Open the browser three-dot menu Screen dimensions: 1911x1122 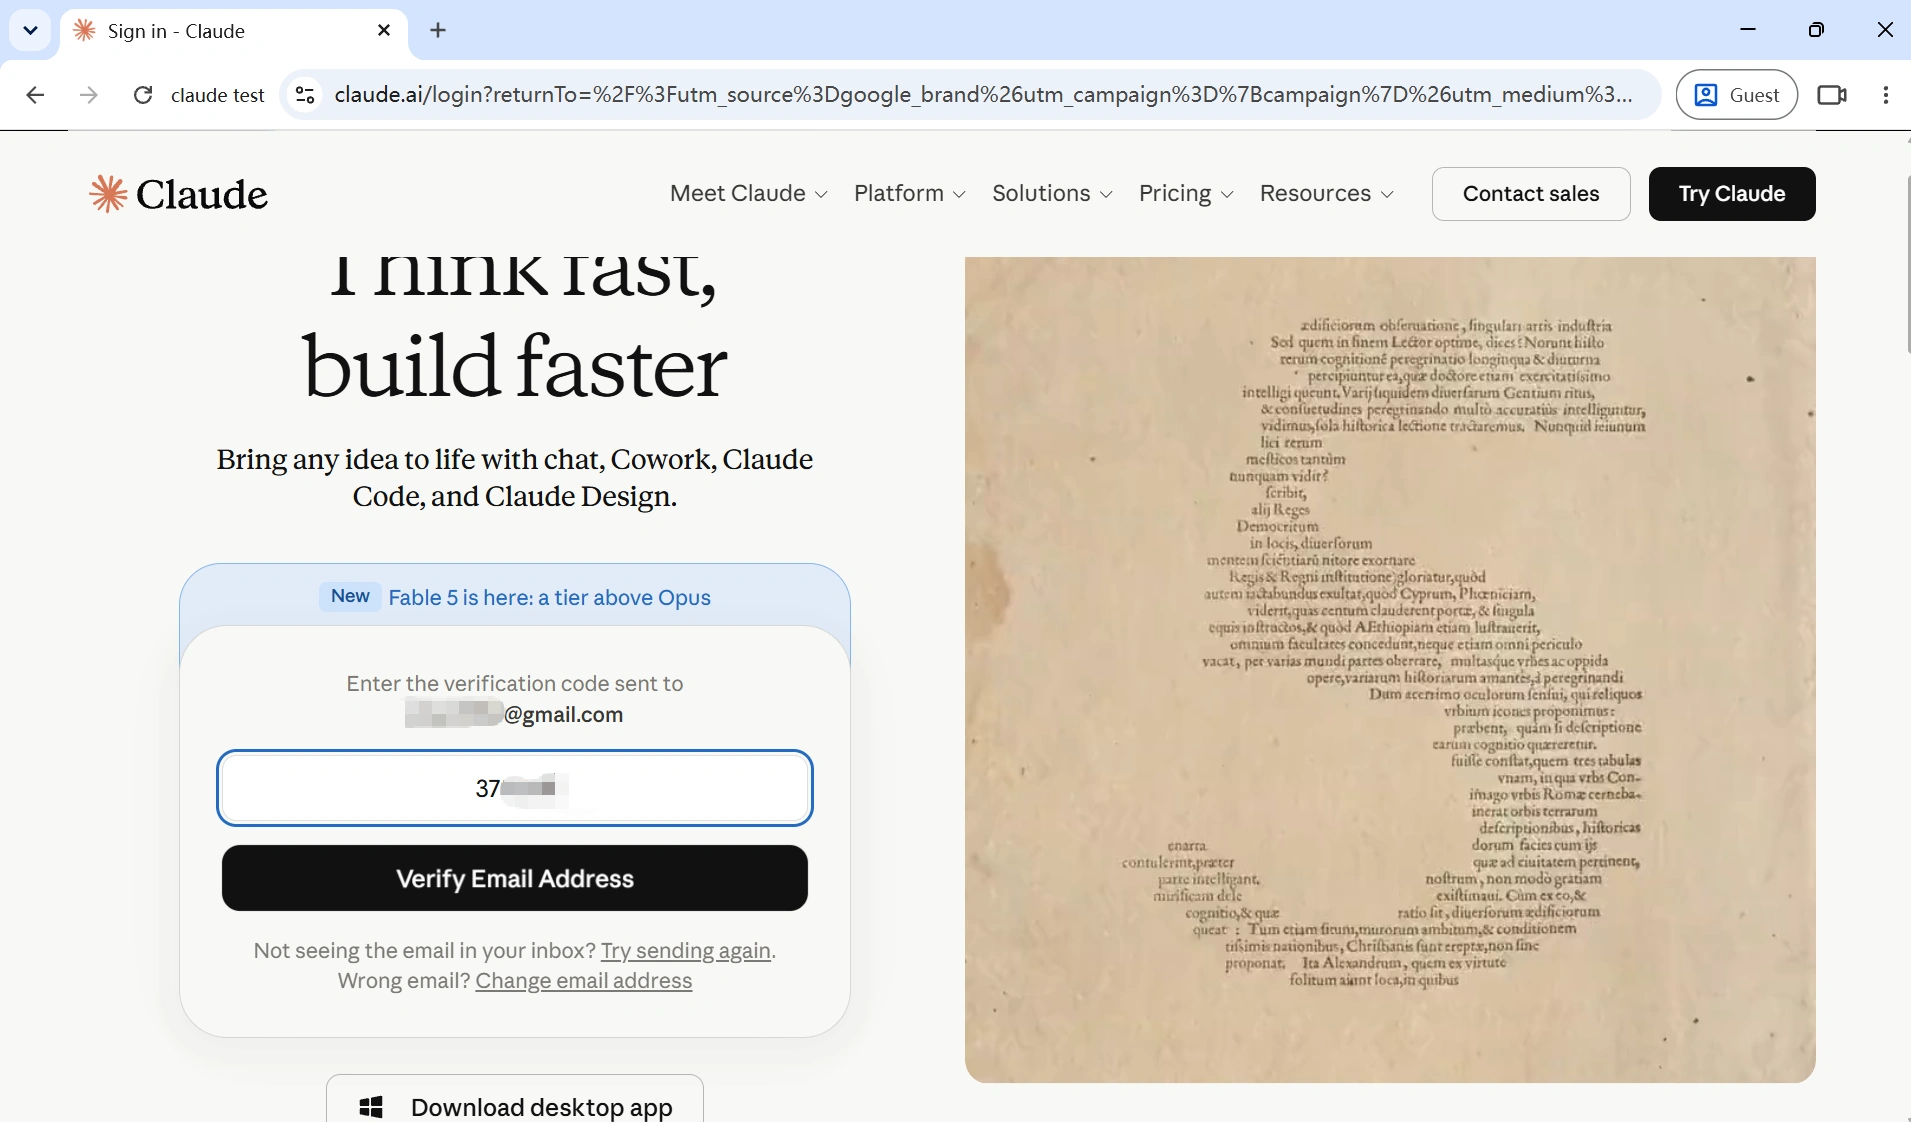coord(1886,95)
